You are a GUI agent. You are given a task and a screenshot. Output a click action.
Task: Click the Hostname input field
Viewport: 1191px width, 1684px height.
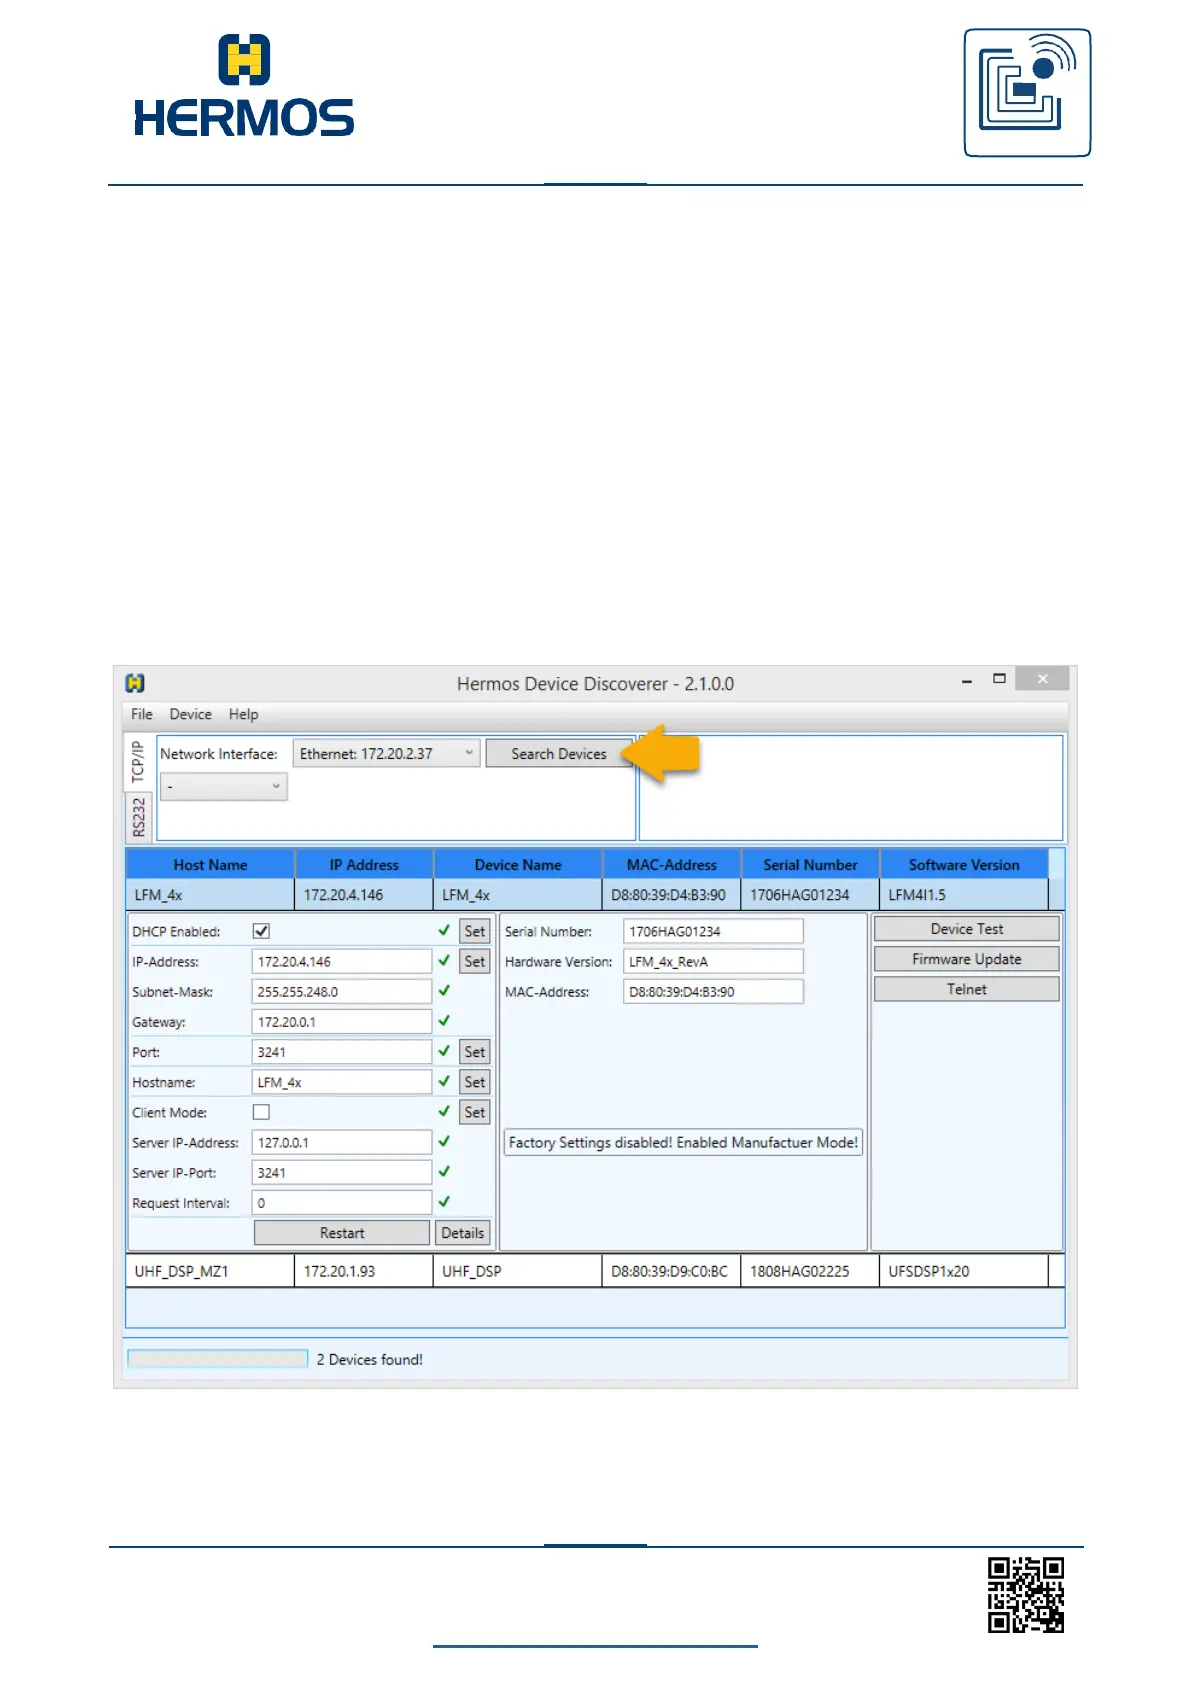(342, 1082)
